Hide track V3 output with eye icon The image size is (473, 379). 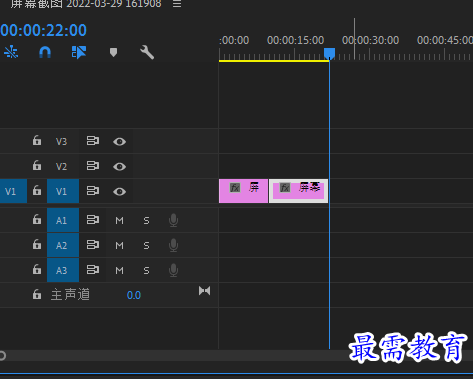point(119,142)
